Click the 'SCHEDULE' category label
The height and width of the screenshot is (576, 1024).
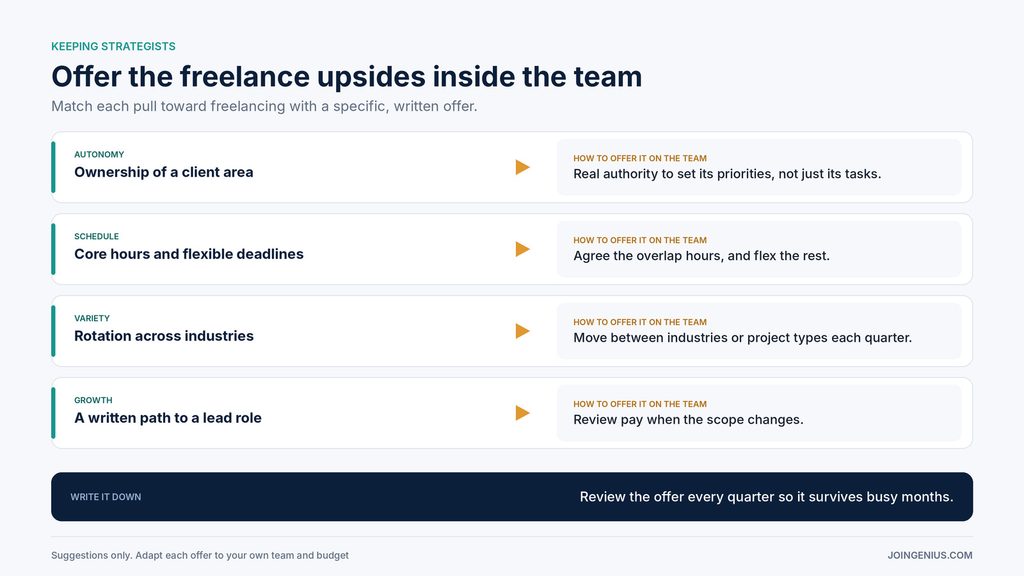[x=97, y=236]
